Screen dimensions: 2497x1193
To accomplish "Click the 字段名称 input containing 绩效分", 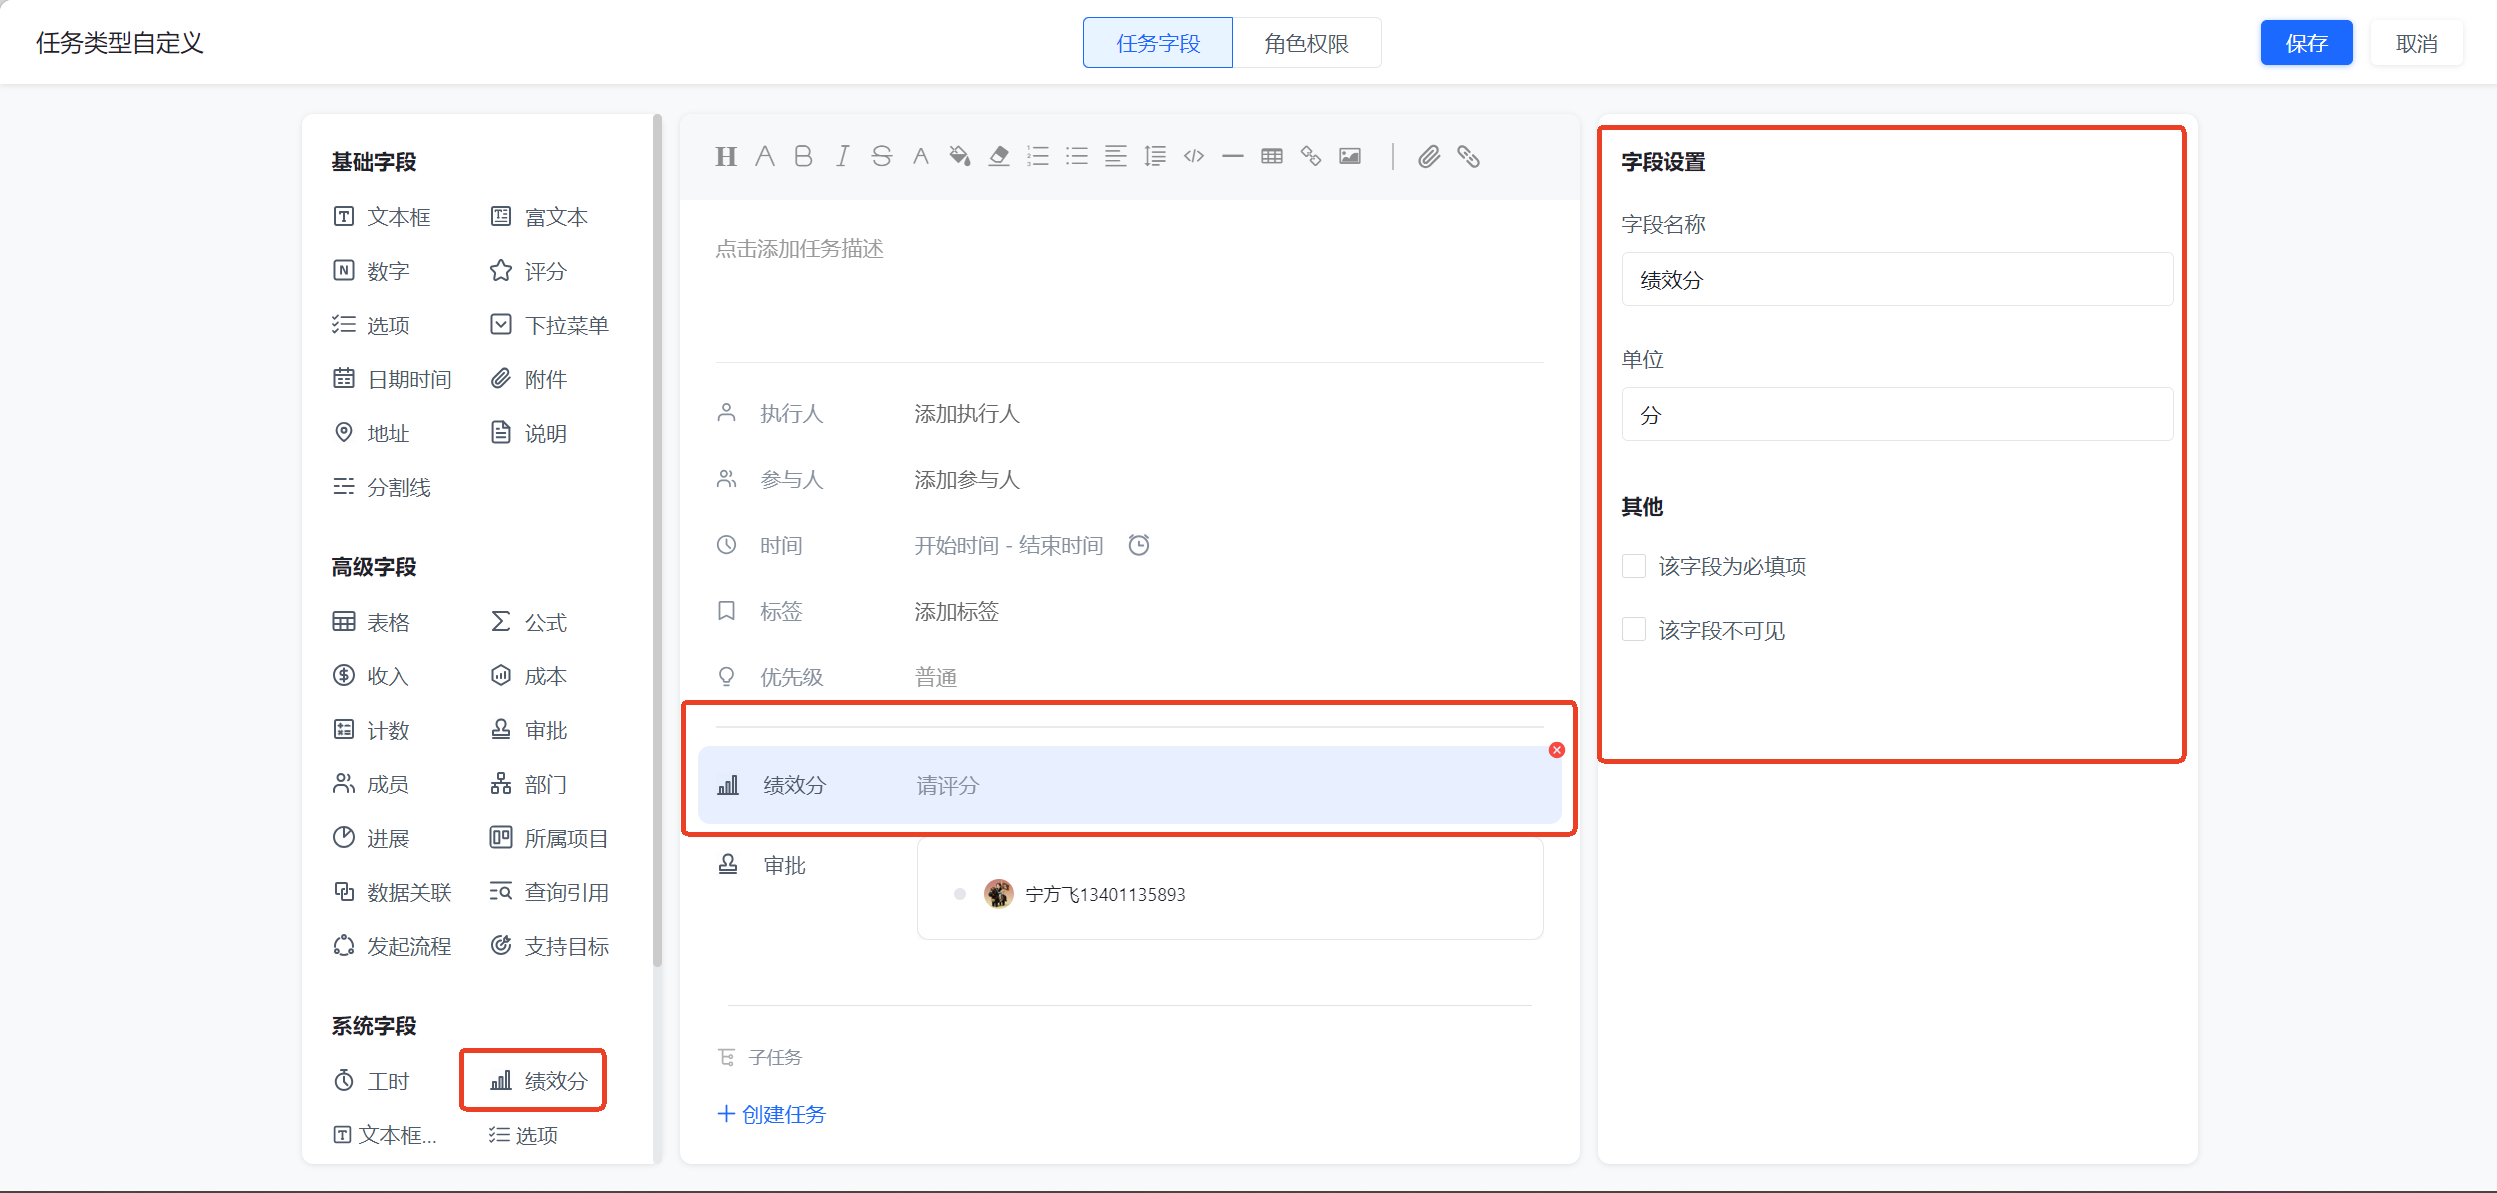I will click(x=1897, y=279).
